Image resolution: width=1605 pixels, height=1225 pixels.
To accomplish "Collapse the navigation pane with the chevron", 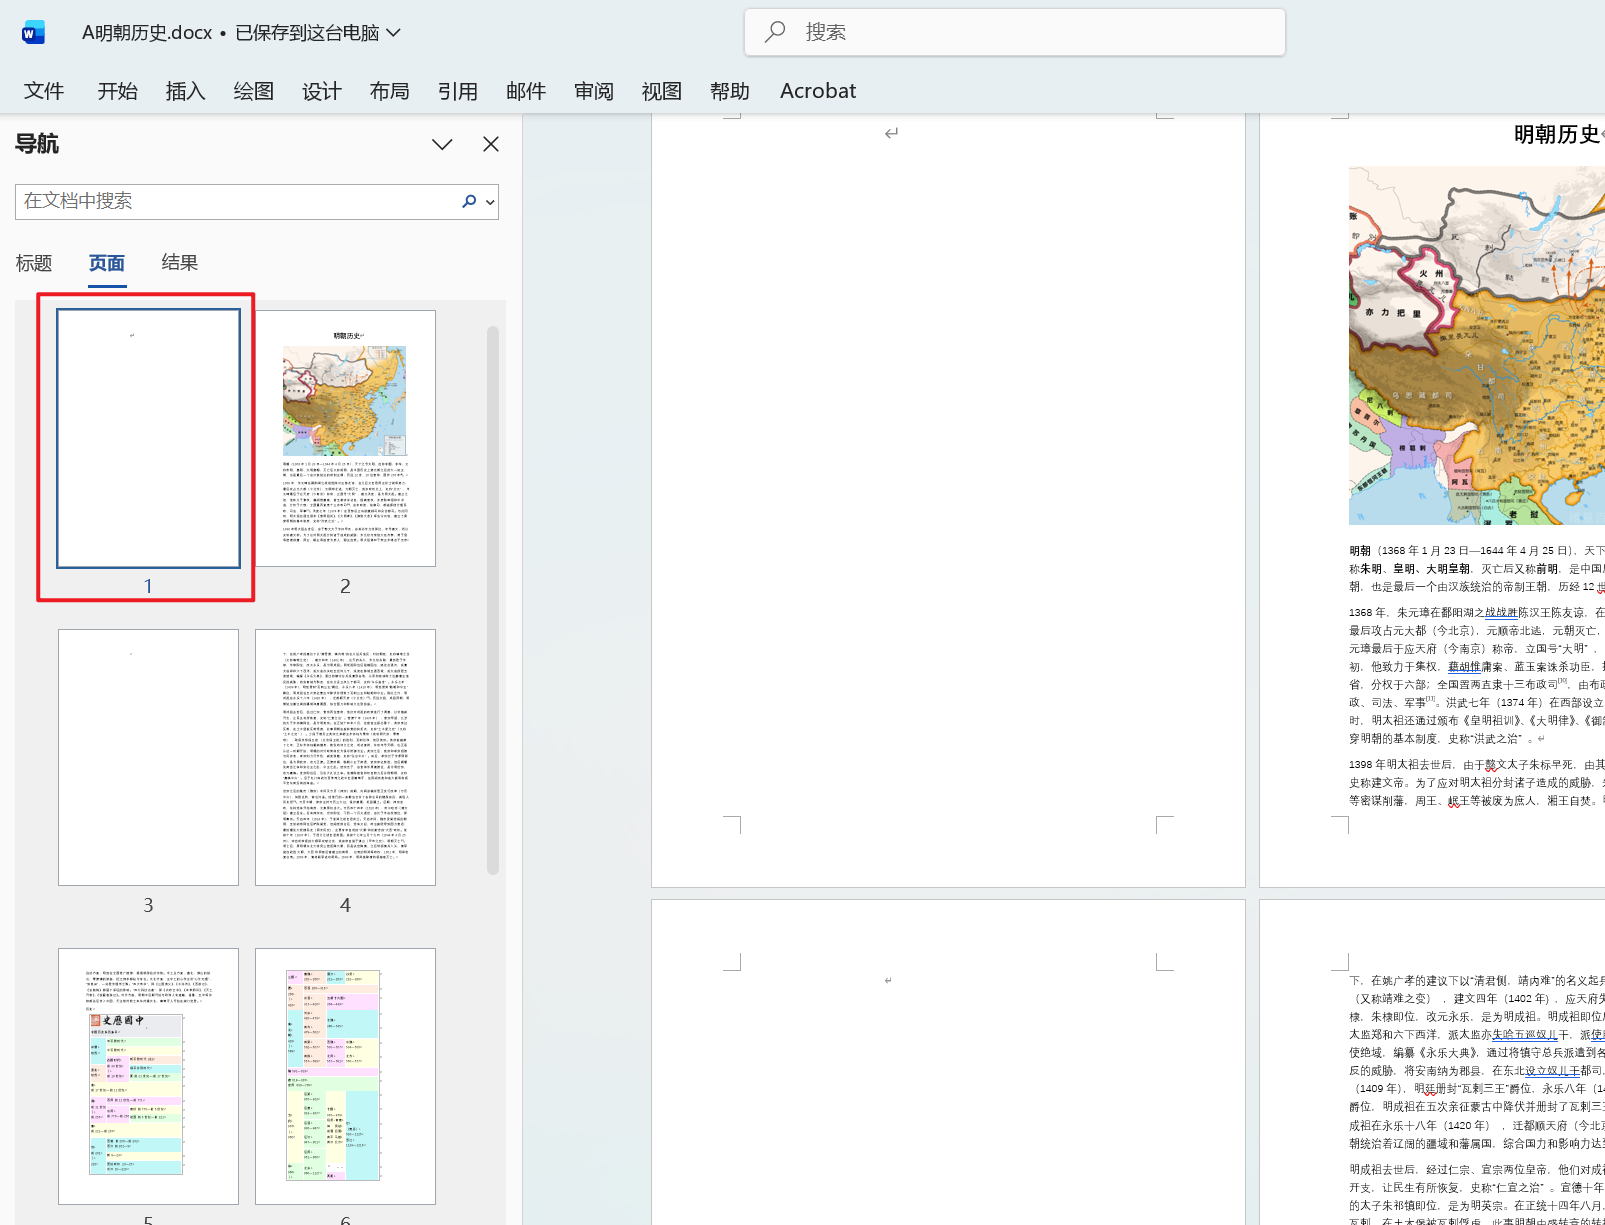I will [442, 143].
